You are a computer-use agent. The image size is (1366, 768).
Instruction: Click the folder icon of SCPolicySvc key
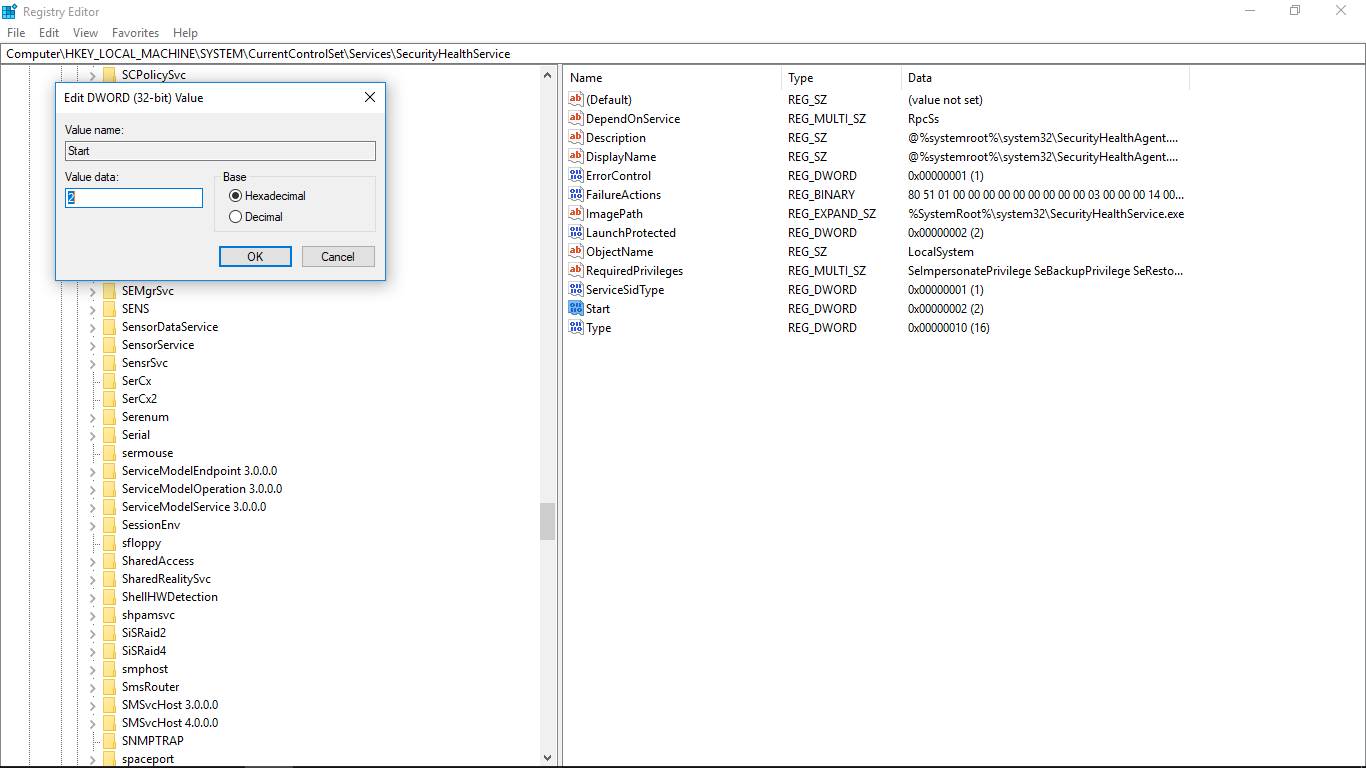point(110,75)
